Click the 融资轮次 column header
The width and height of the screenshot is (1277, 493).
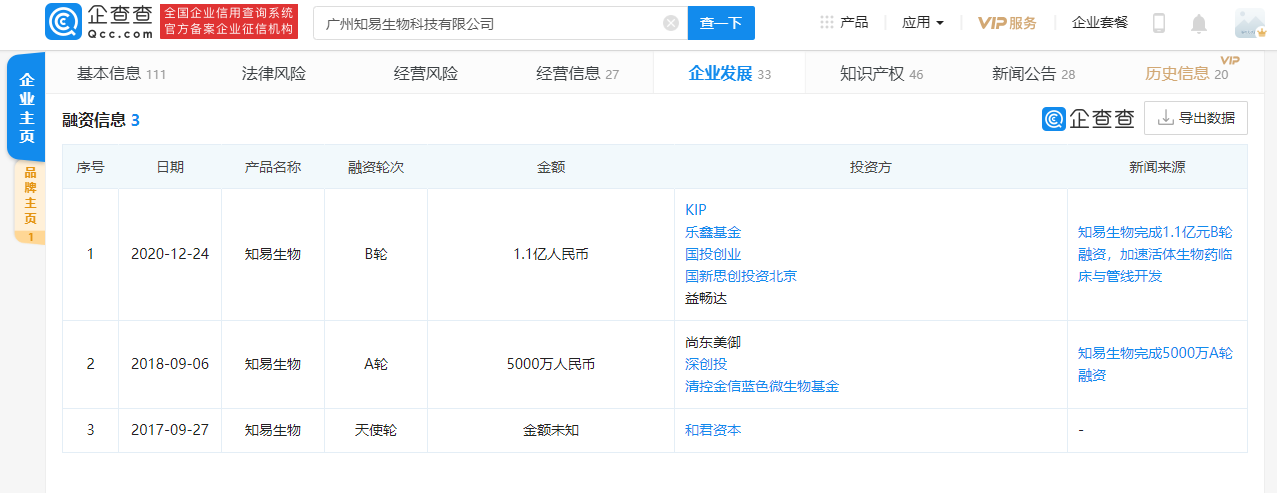(376, 167)
